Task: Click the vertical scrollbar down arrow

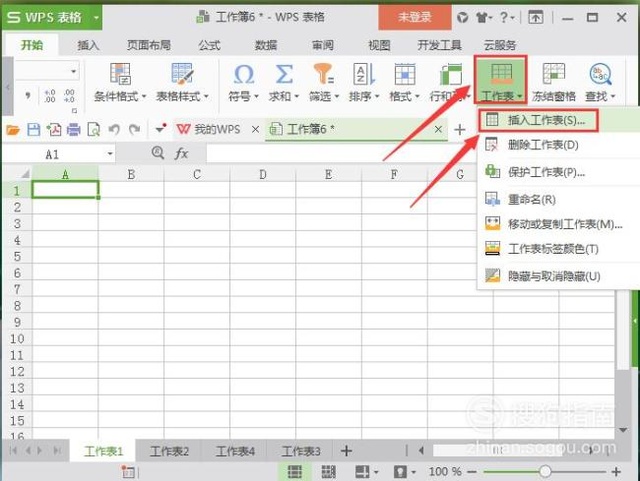Action: [x=623, y=430]
